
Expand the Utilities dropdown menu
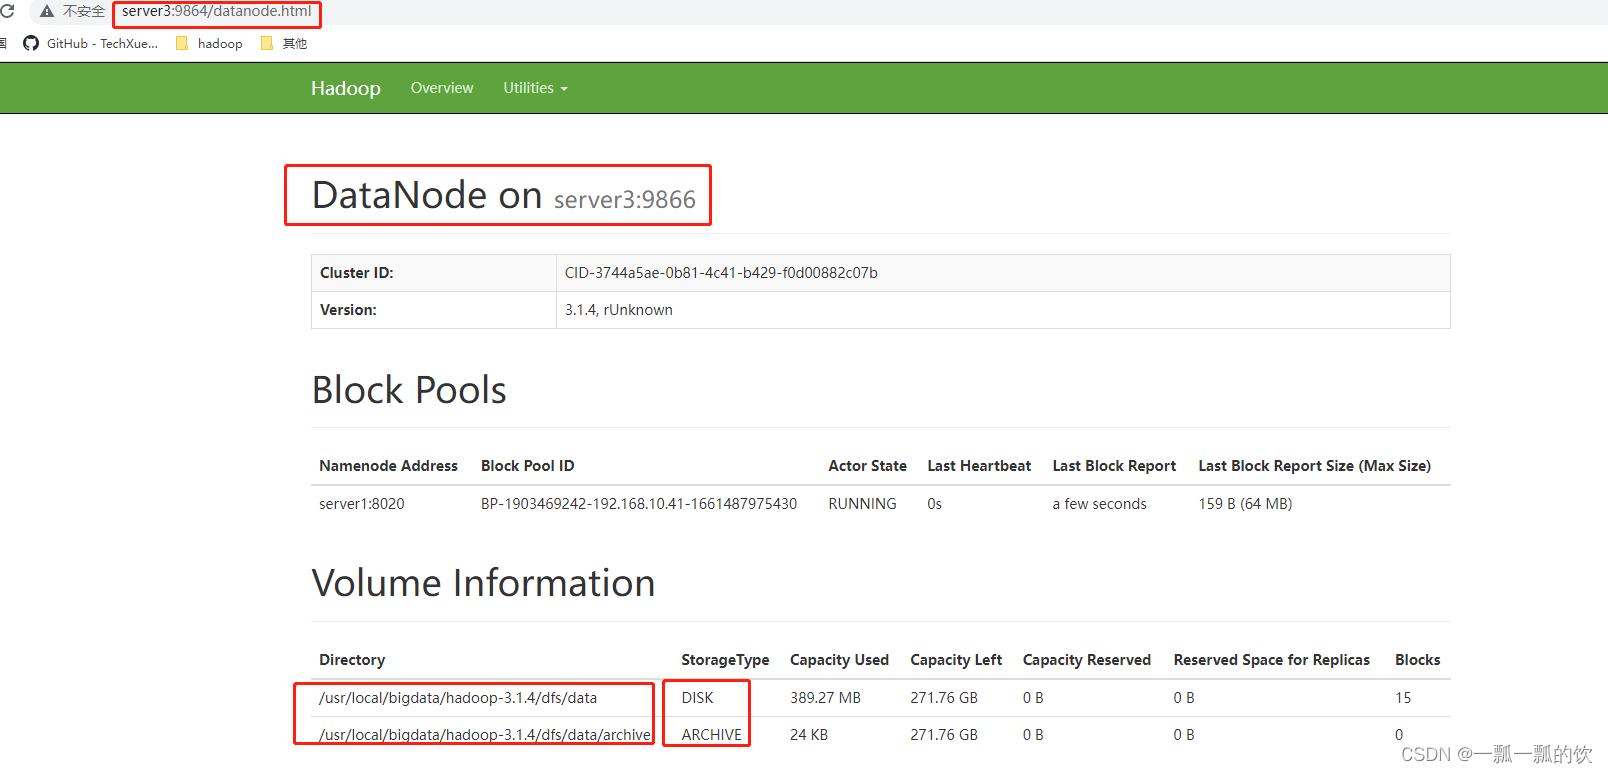click(x=535, y=88)
